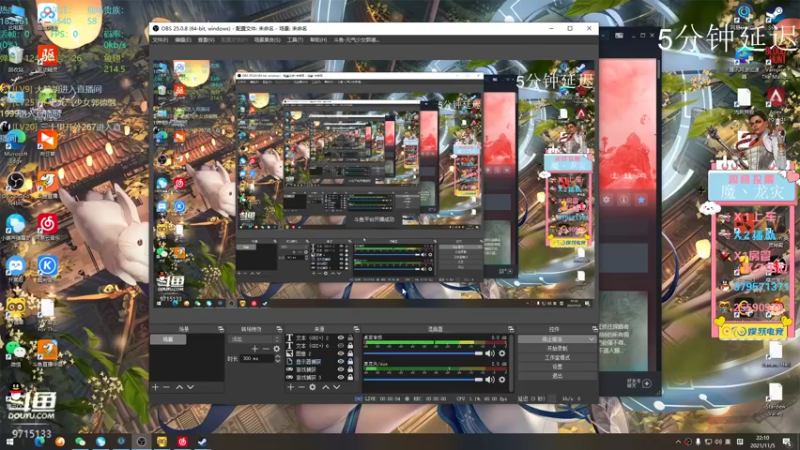Image resolution: width=800 pixels, height=450 pixels.
Task: Pop out the scenes dock panel
Action: [x=220, y=329]
